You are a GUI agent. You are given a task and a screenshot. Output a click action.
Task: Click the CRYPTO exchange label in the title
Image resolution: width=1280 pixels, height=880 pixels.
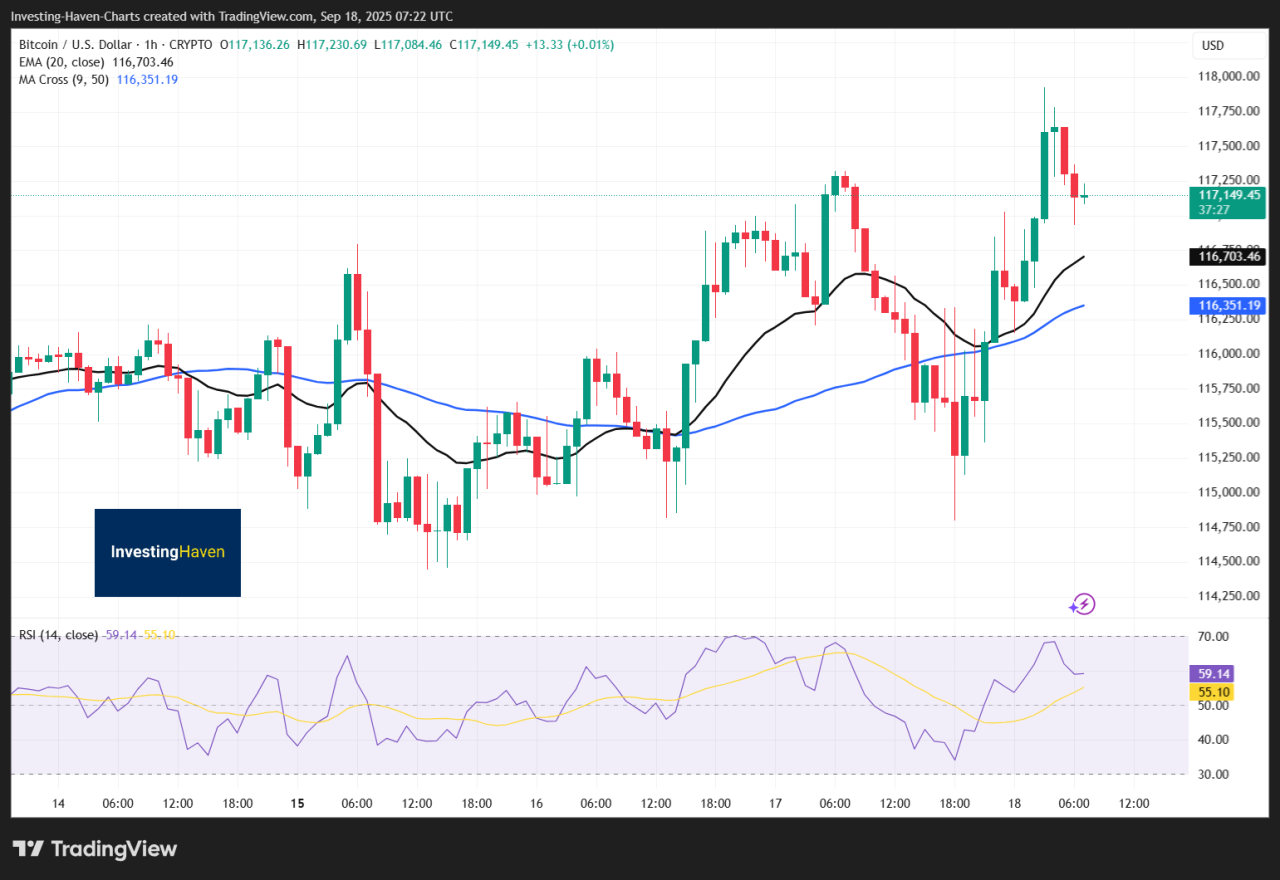[x=192, y=45]
